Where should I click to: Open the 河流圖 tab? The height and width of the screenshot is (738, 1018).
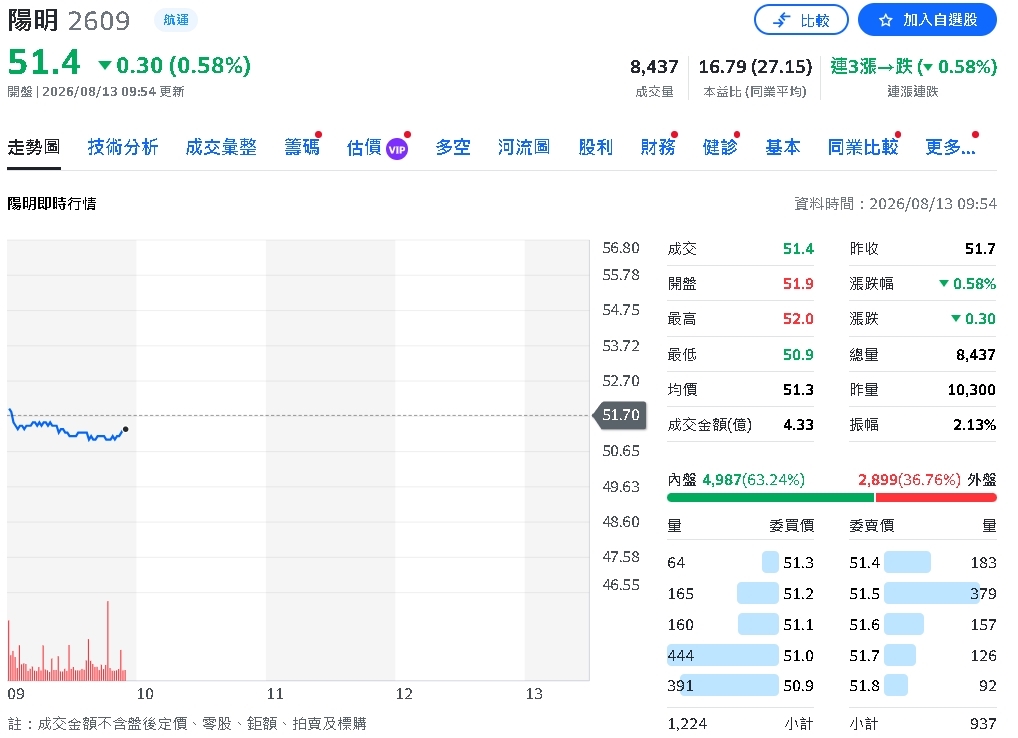tap(523, 147)
